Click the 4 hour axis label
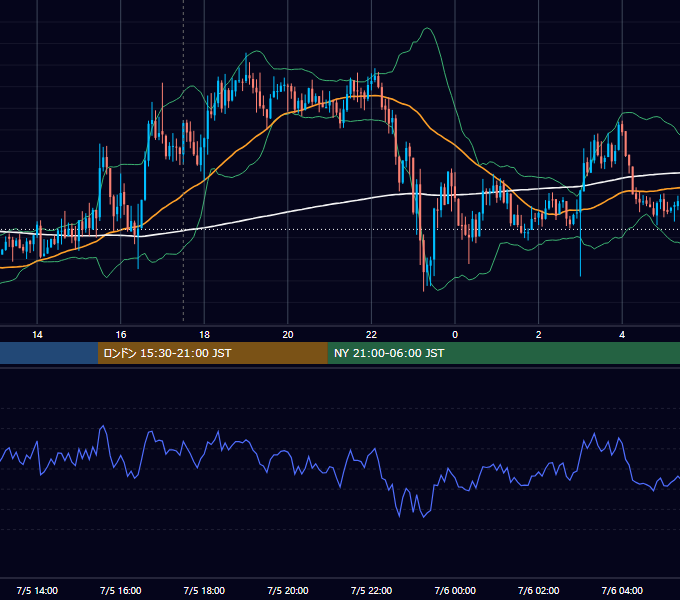Viewport: 680px width, 600px height. click(622, 335)
